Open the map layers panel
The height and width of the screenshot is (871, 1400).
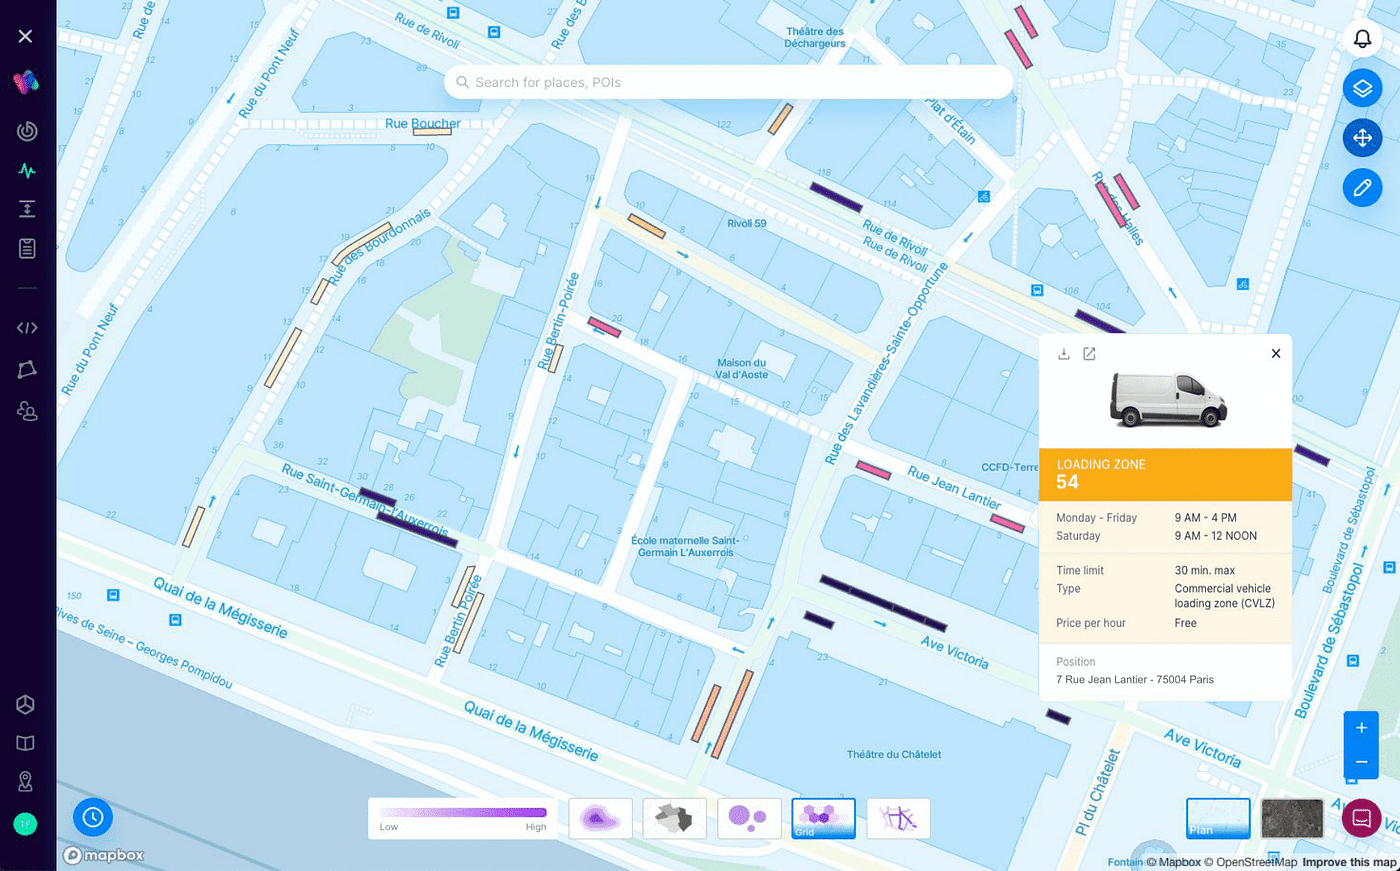tap(1362, 88)
